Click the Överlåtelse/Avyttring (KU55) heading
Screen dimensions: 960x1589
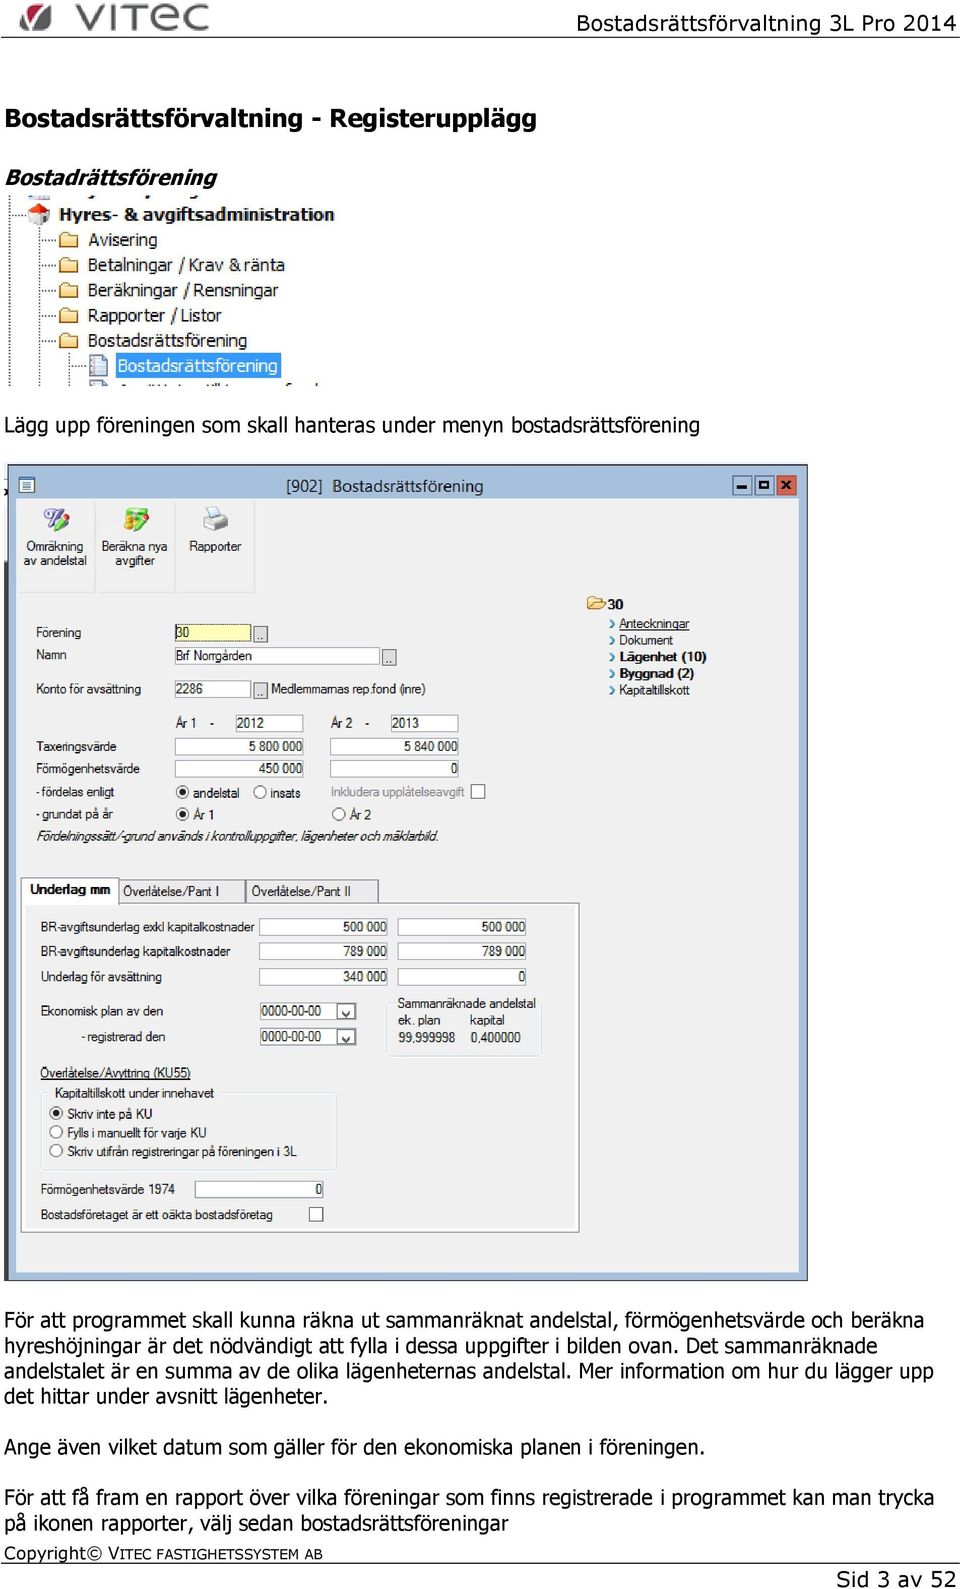[115, 1073]
